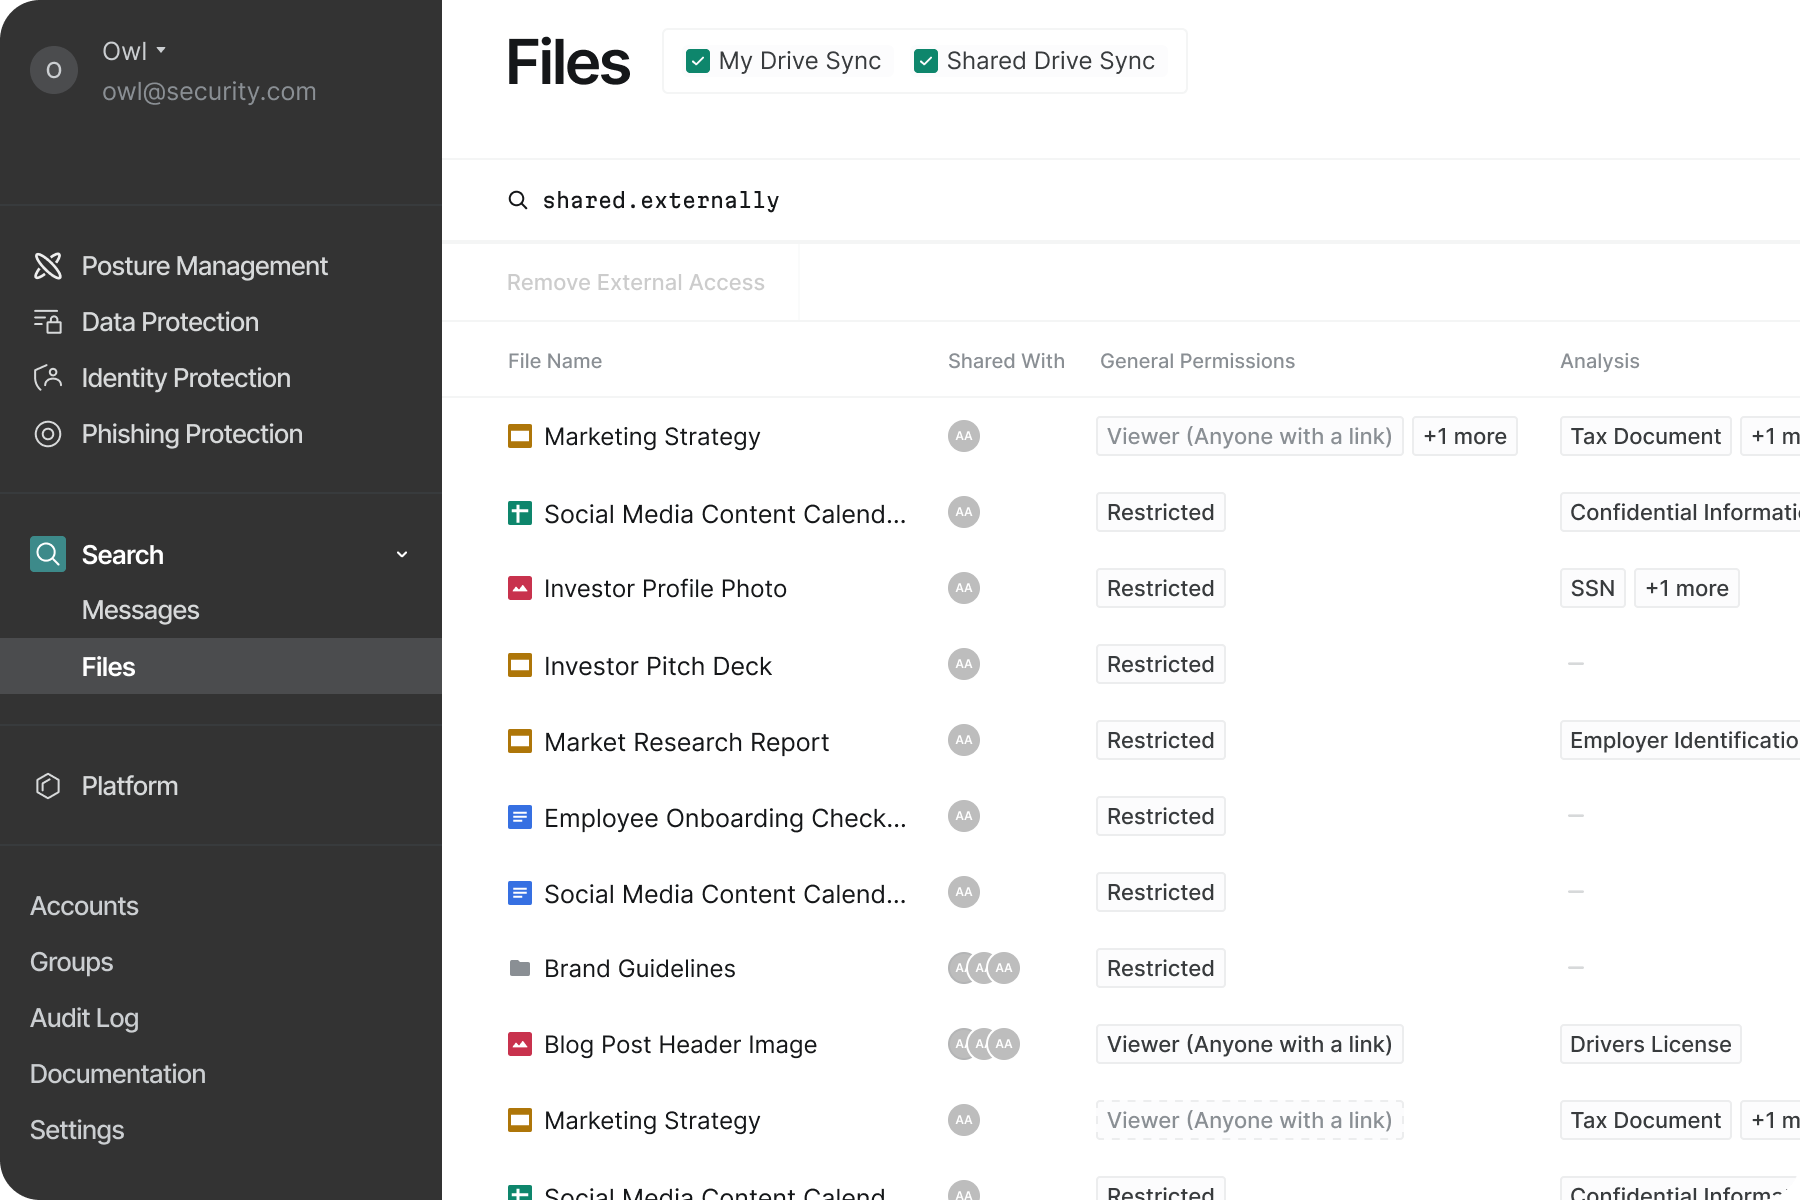This screenshot has height=1200, width=1800.
Task: Click Restricted tag for Brand Guidelines
Action: point(1160,968)
